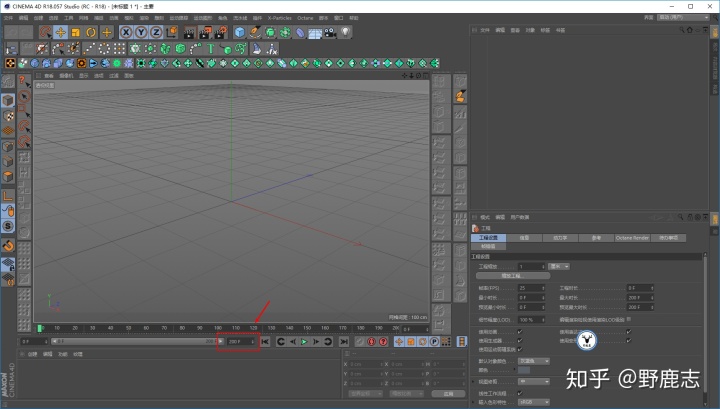Uncheck the Use Generators checkbox

pyautogui.click(x=520, y=341)
